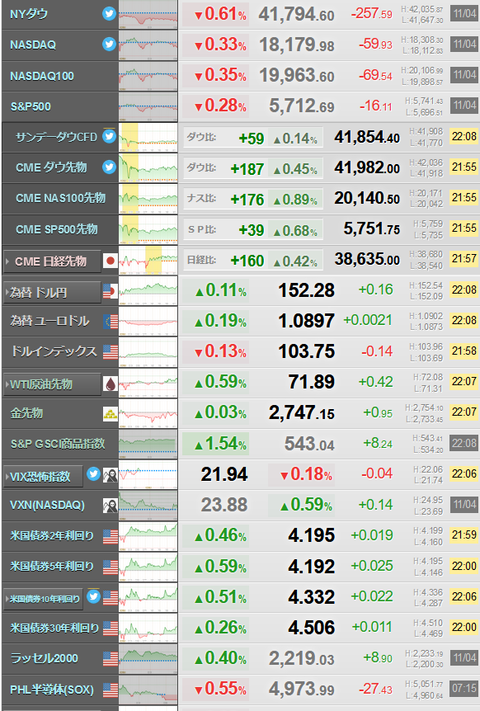
Task: Open CME NAS100先物 link
Action: point(61,198)
